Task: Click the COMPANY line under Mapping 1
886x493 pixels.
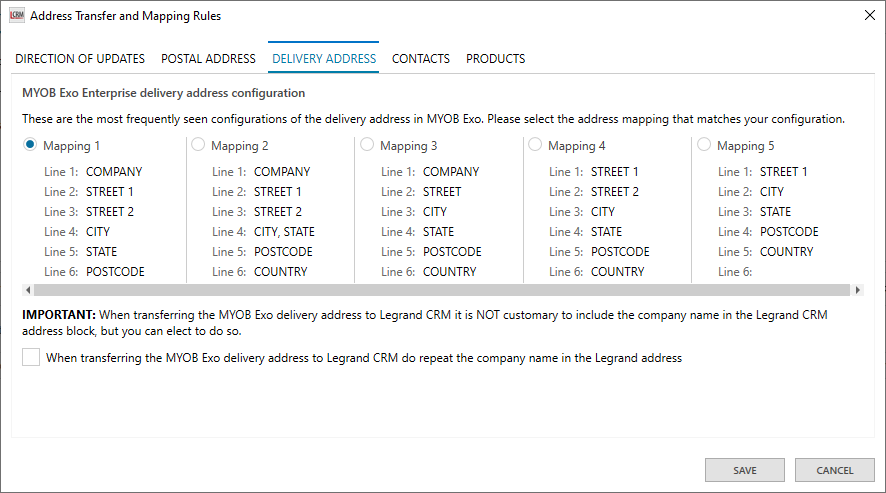Action: click(113, 172)
